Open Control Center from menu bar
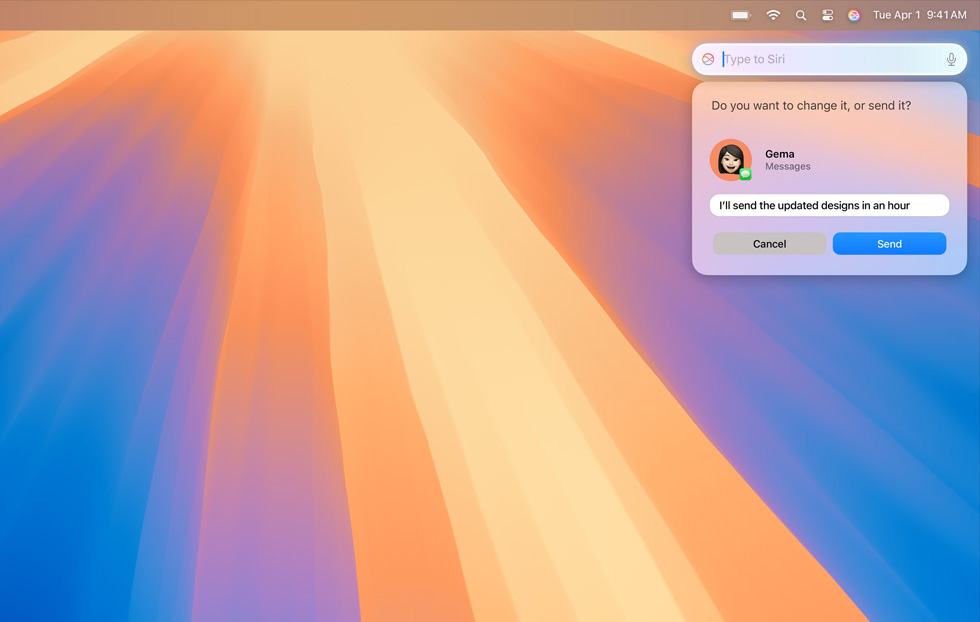The image size is (980, 622). pyautogui.click(x=827, y=15)
